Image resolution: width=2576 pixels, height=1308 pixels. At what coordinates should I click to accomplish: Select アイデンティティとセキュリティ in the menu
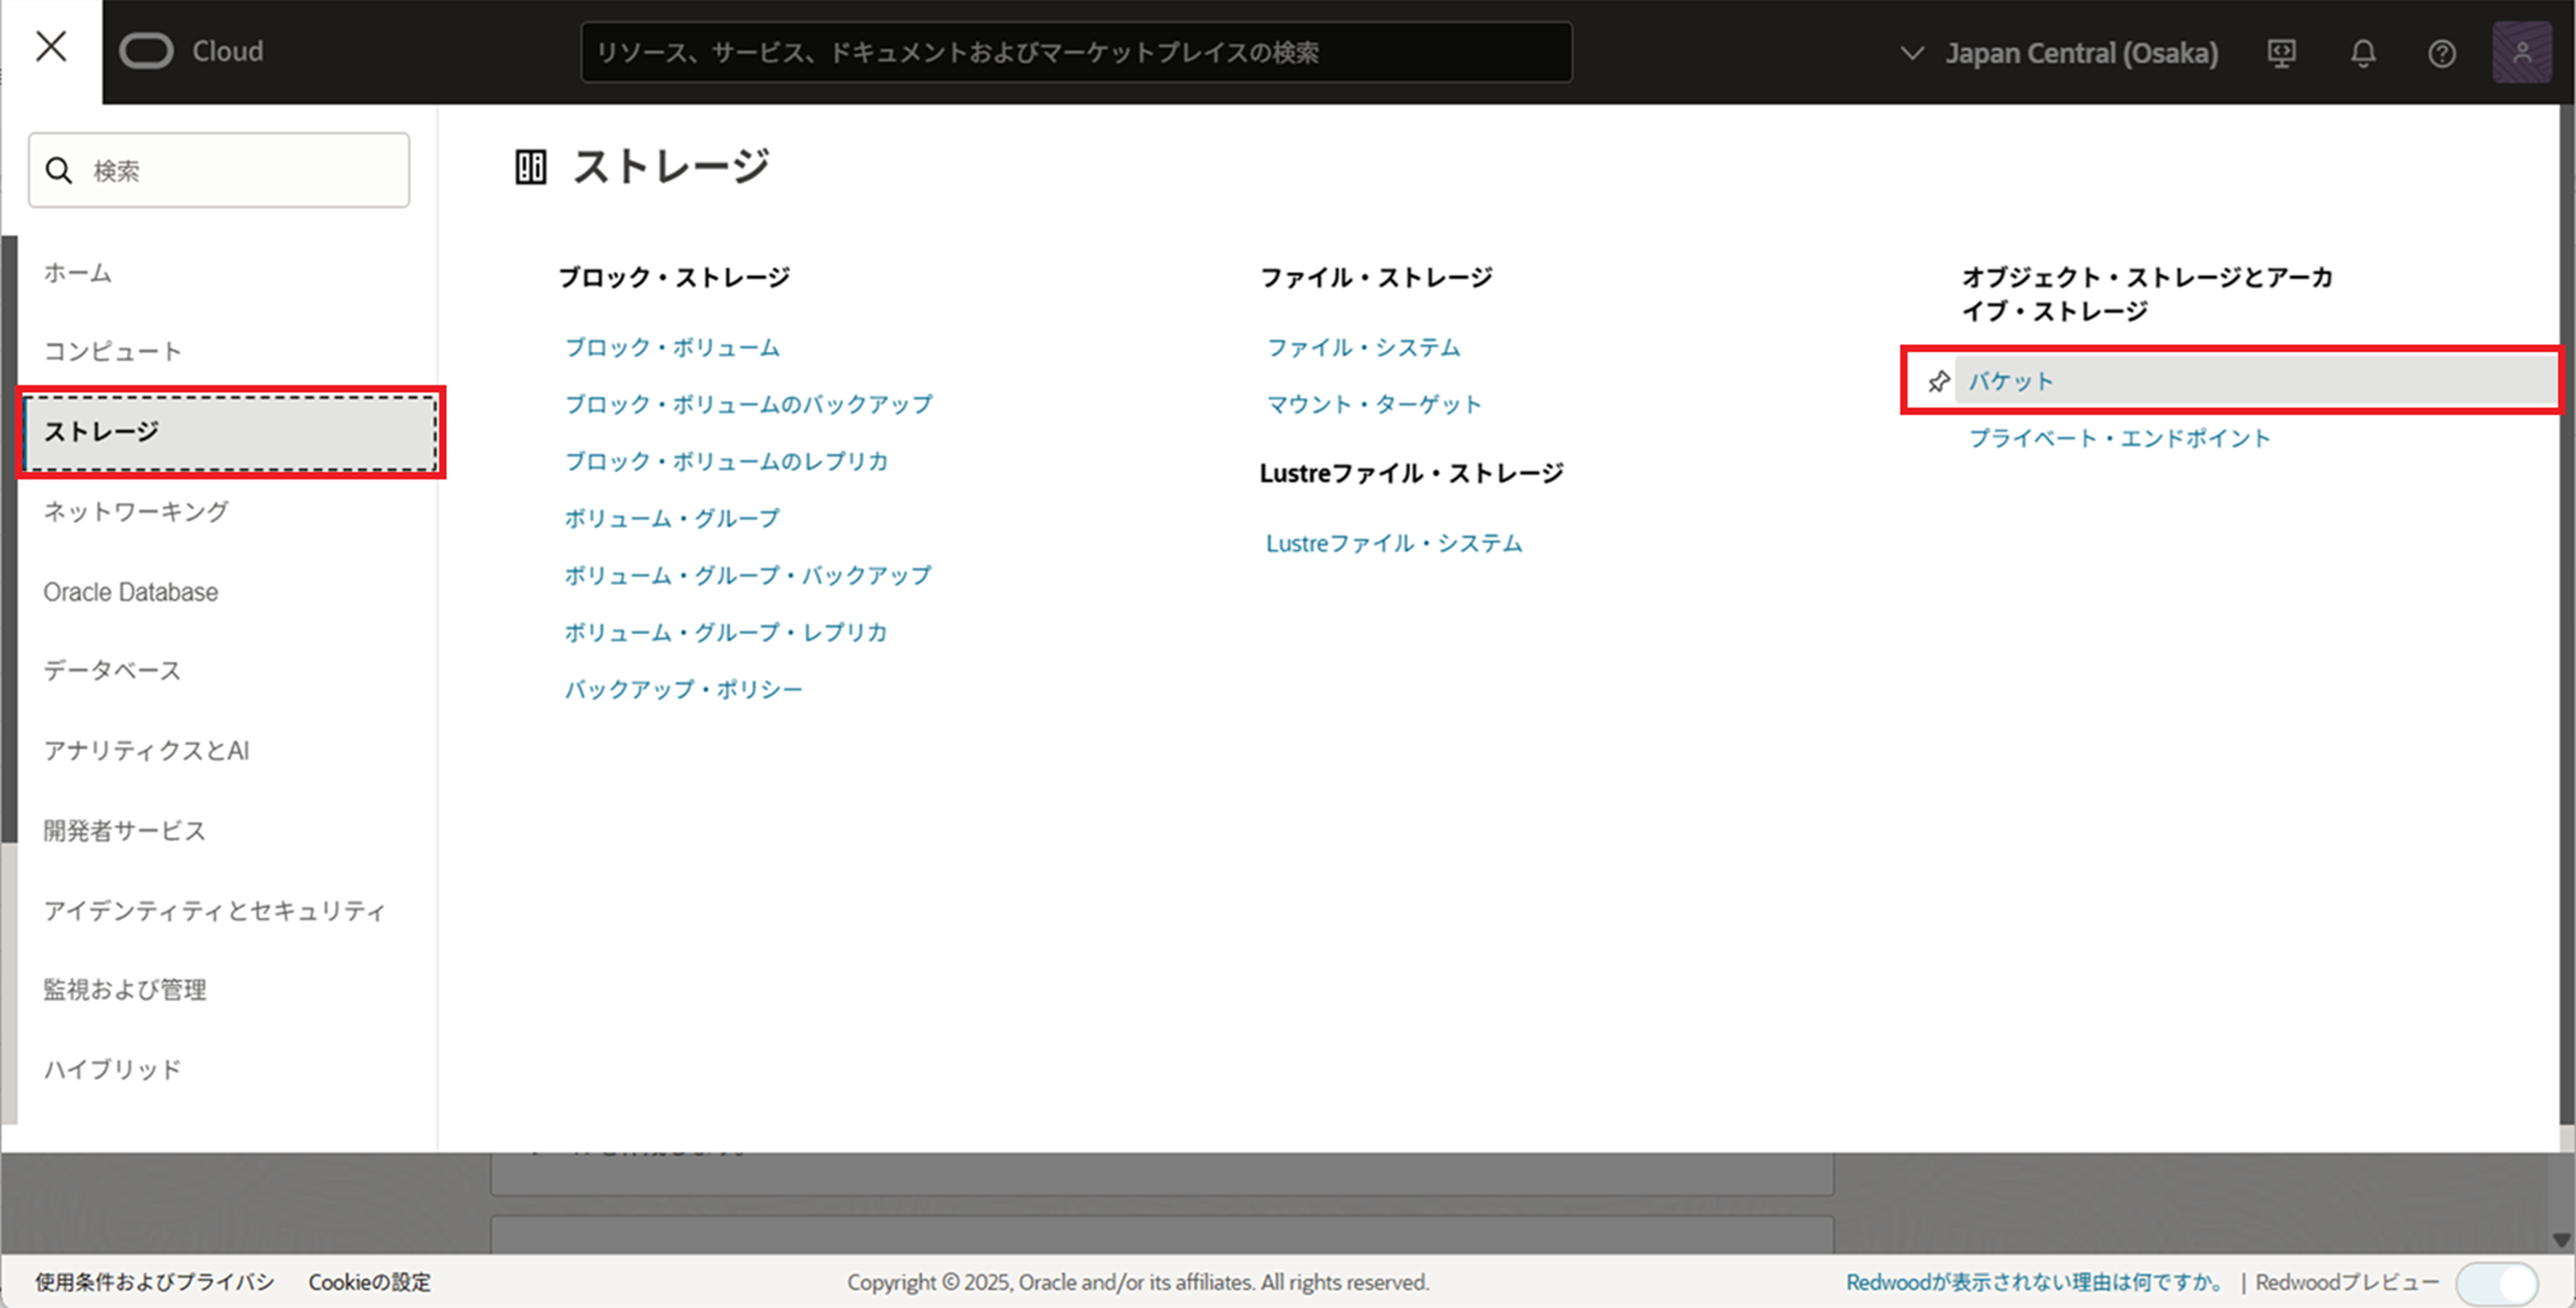(x=215, y=910)
